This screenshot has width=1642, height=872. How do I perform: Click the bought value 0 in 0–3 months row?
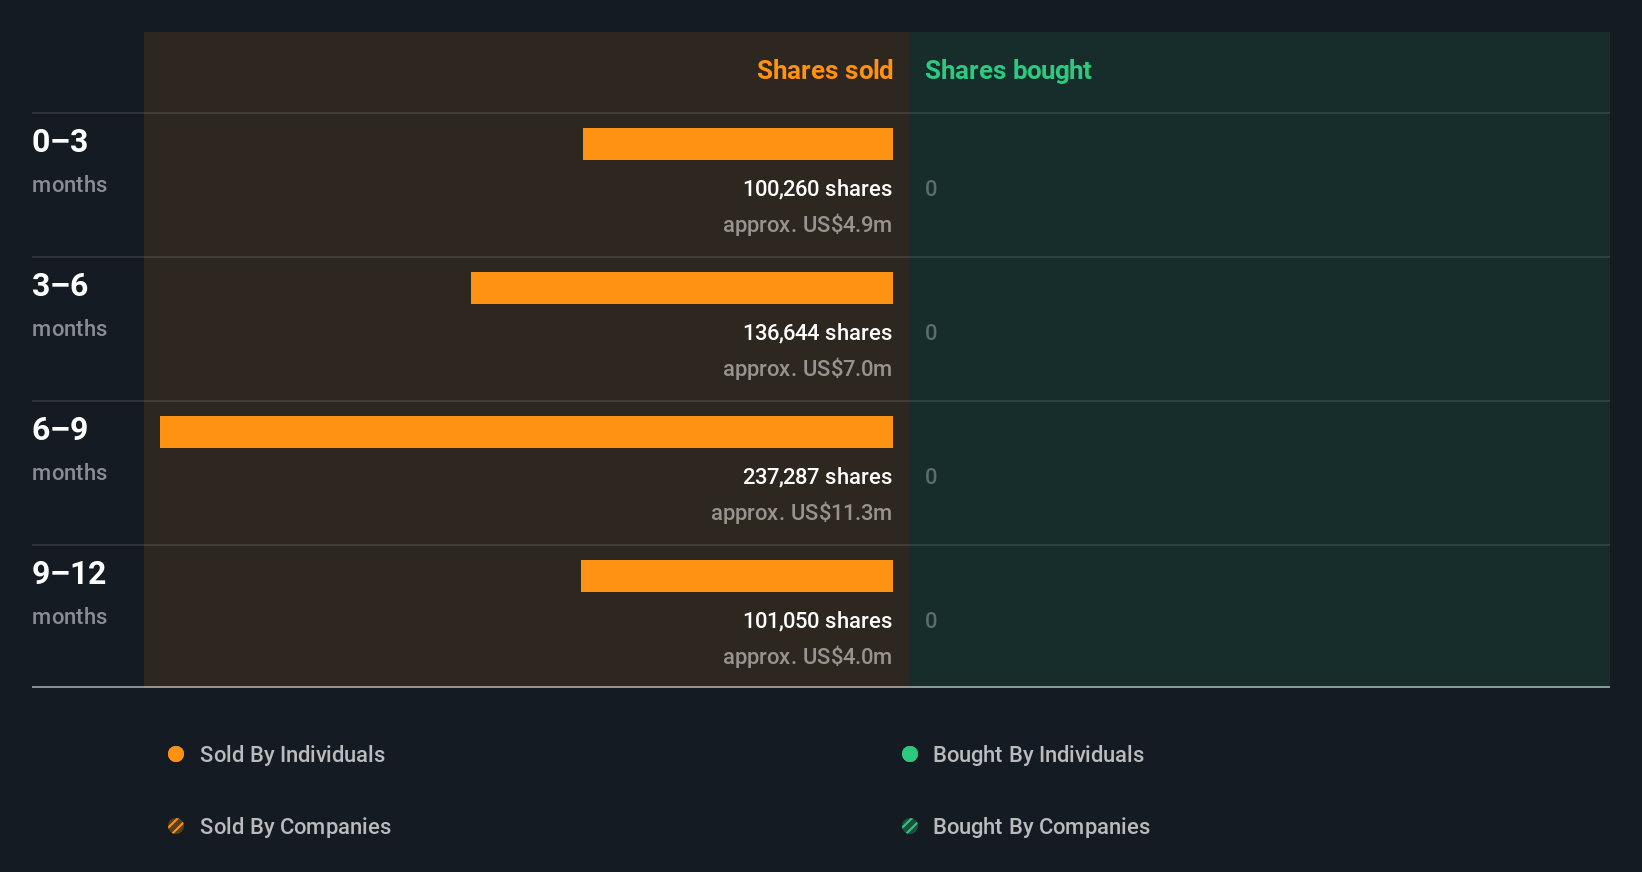931,188
